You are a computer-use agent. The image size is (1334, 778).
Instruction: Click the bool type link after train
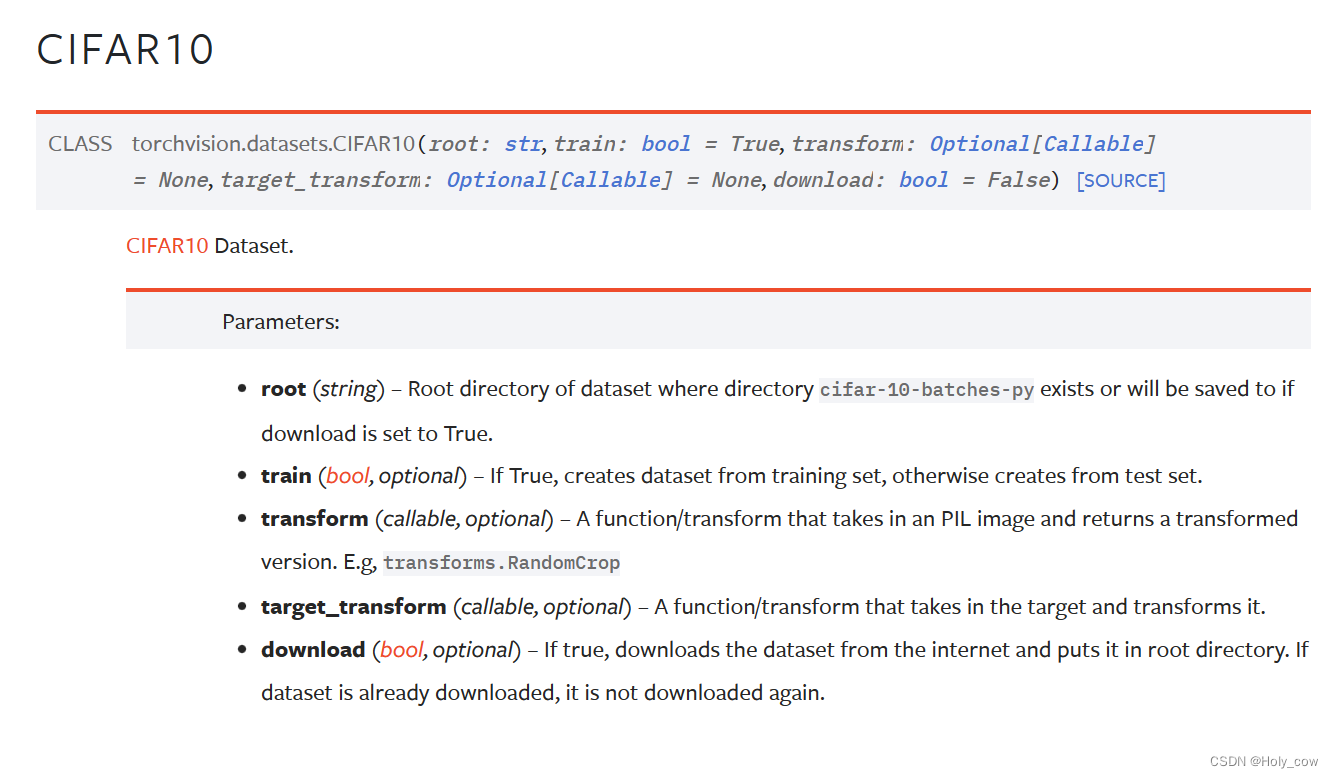click(666, 144)
